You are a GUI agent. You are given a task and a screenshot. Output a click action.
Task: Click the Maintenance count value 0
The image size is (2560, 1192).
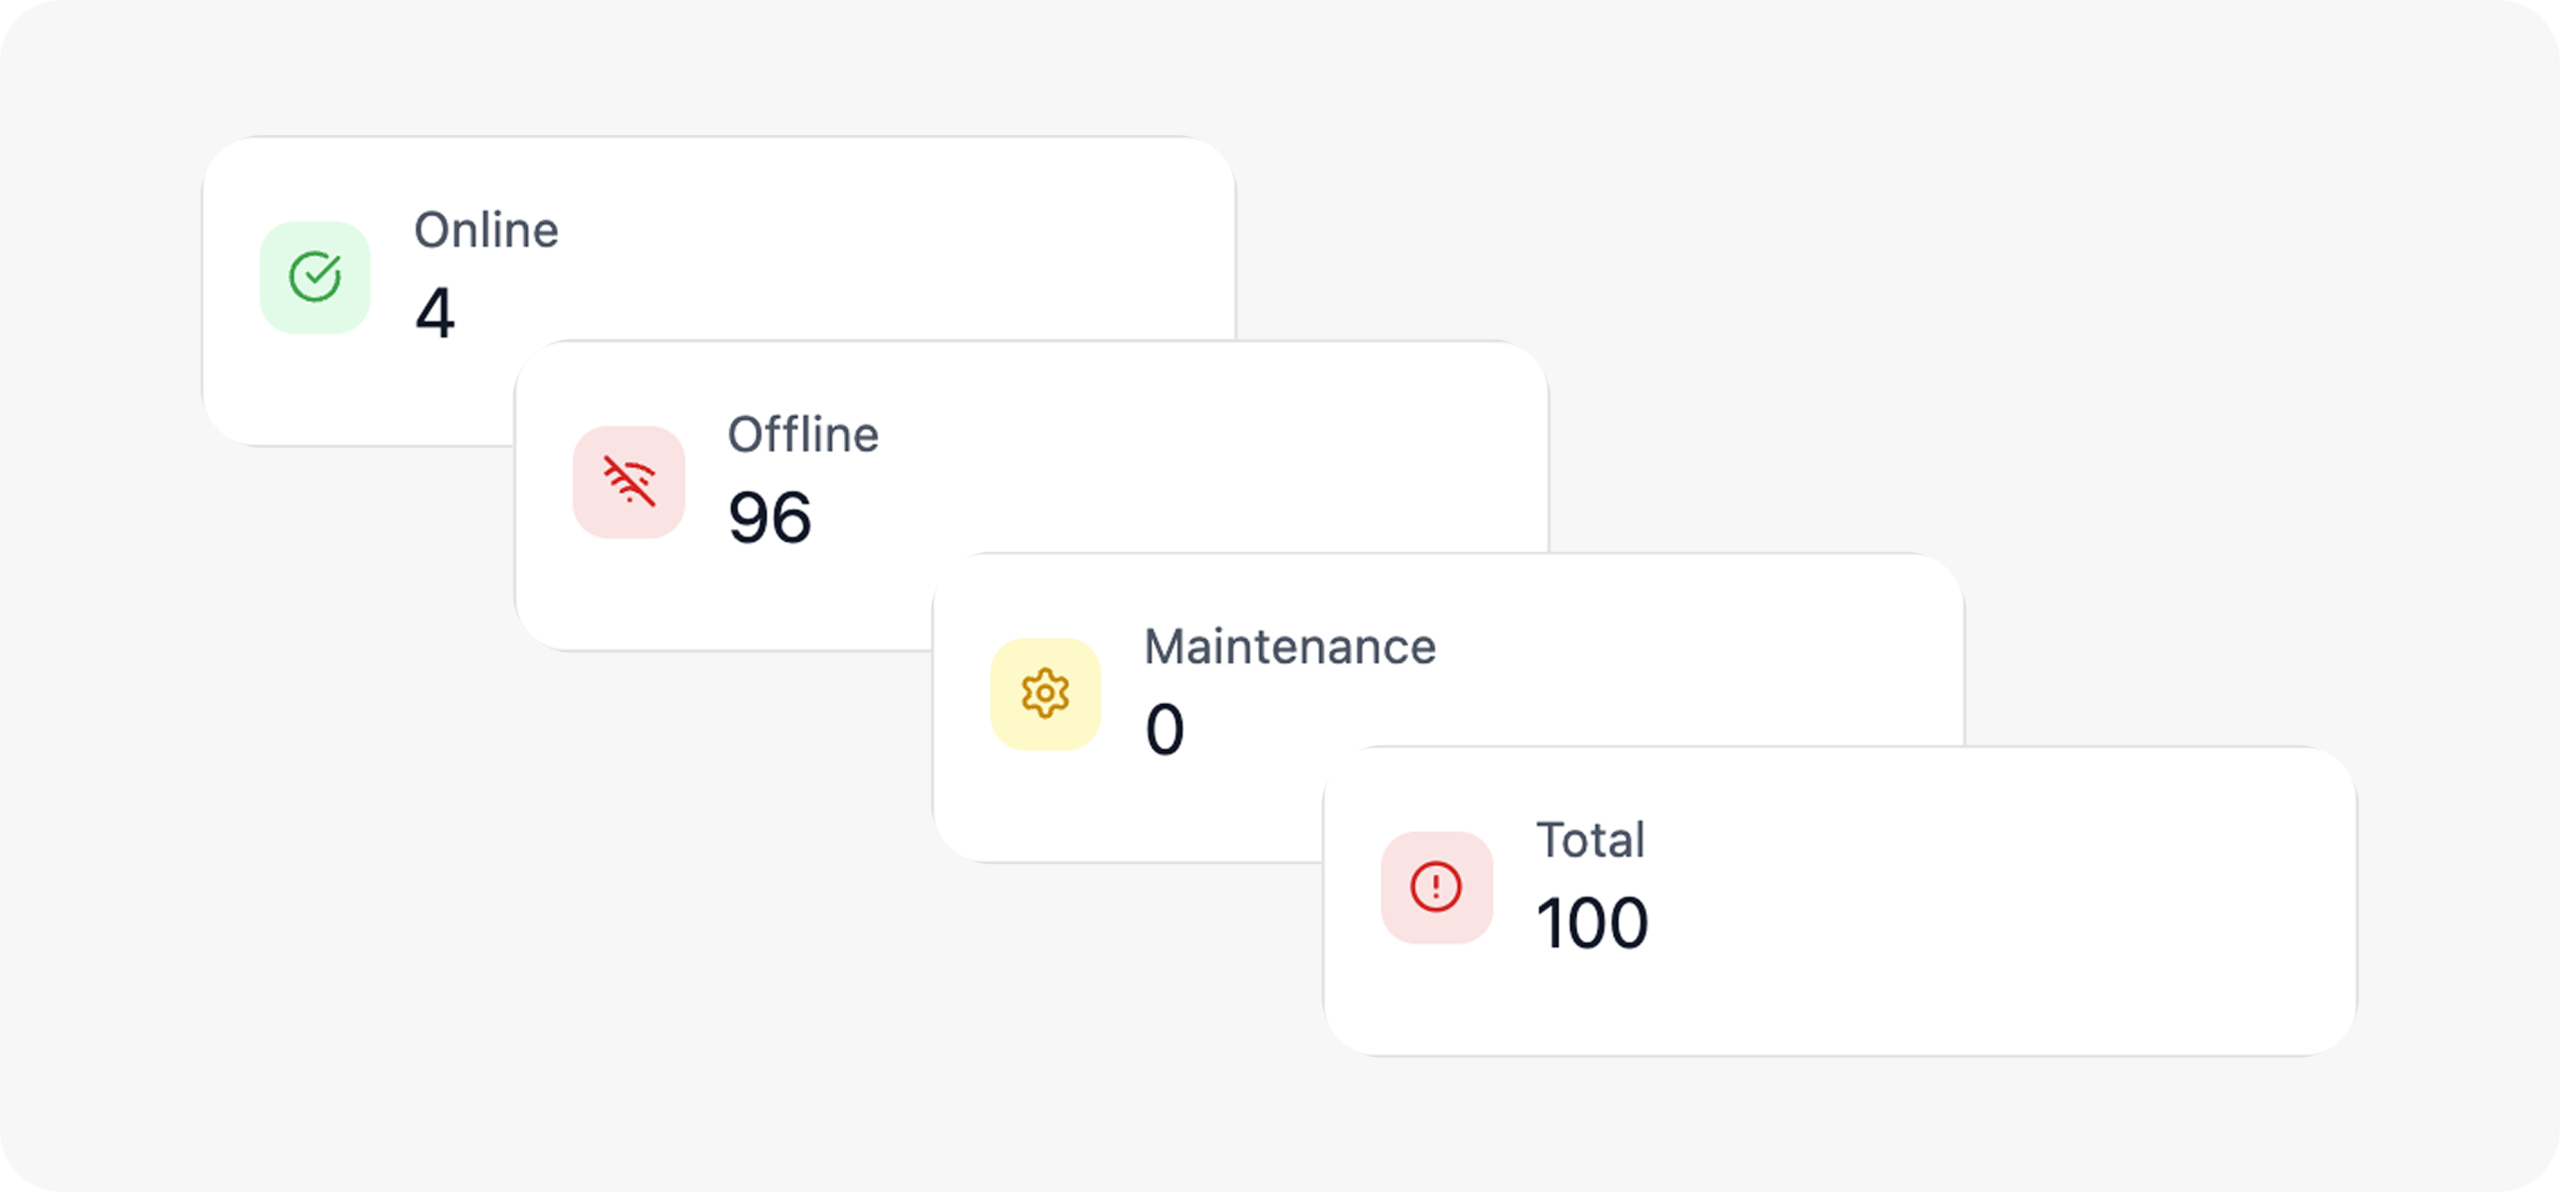(x=1164, y=729)
